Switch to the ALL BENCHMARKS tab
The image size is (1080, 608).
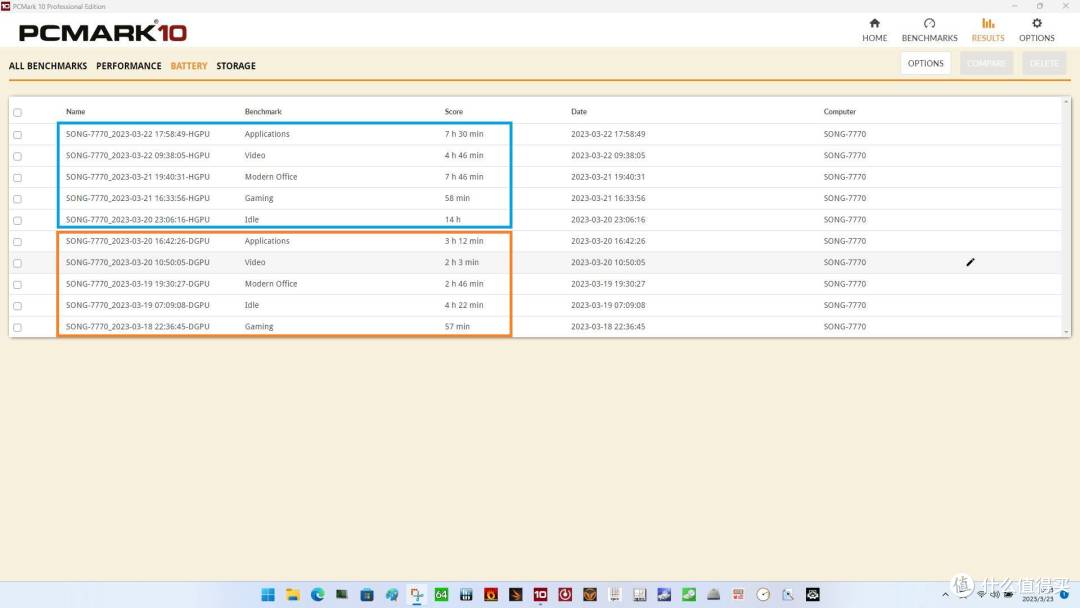tap(48, 66)
